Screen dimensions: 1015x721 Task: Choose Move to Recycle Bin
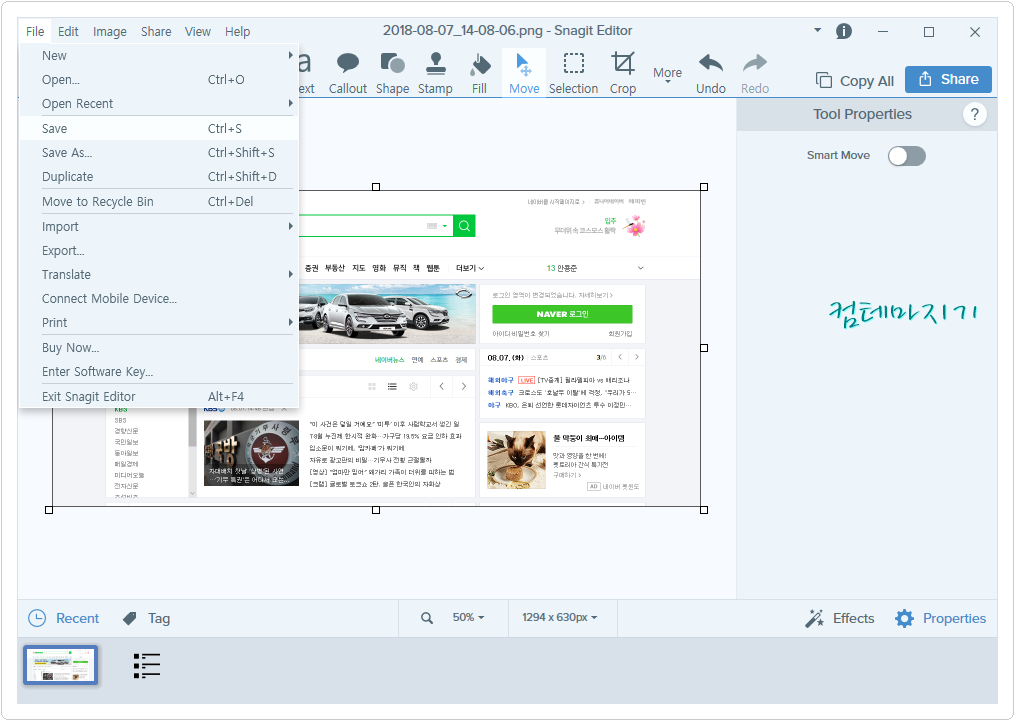(159, 201)
